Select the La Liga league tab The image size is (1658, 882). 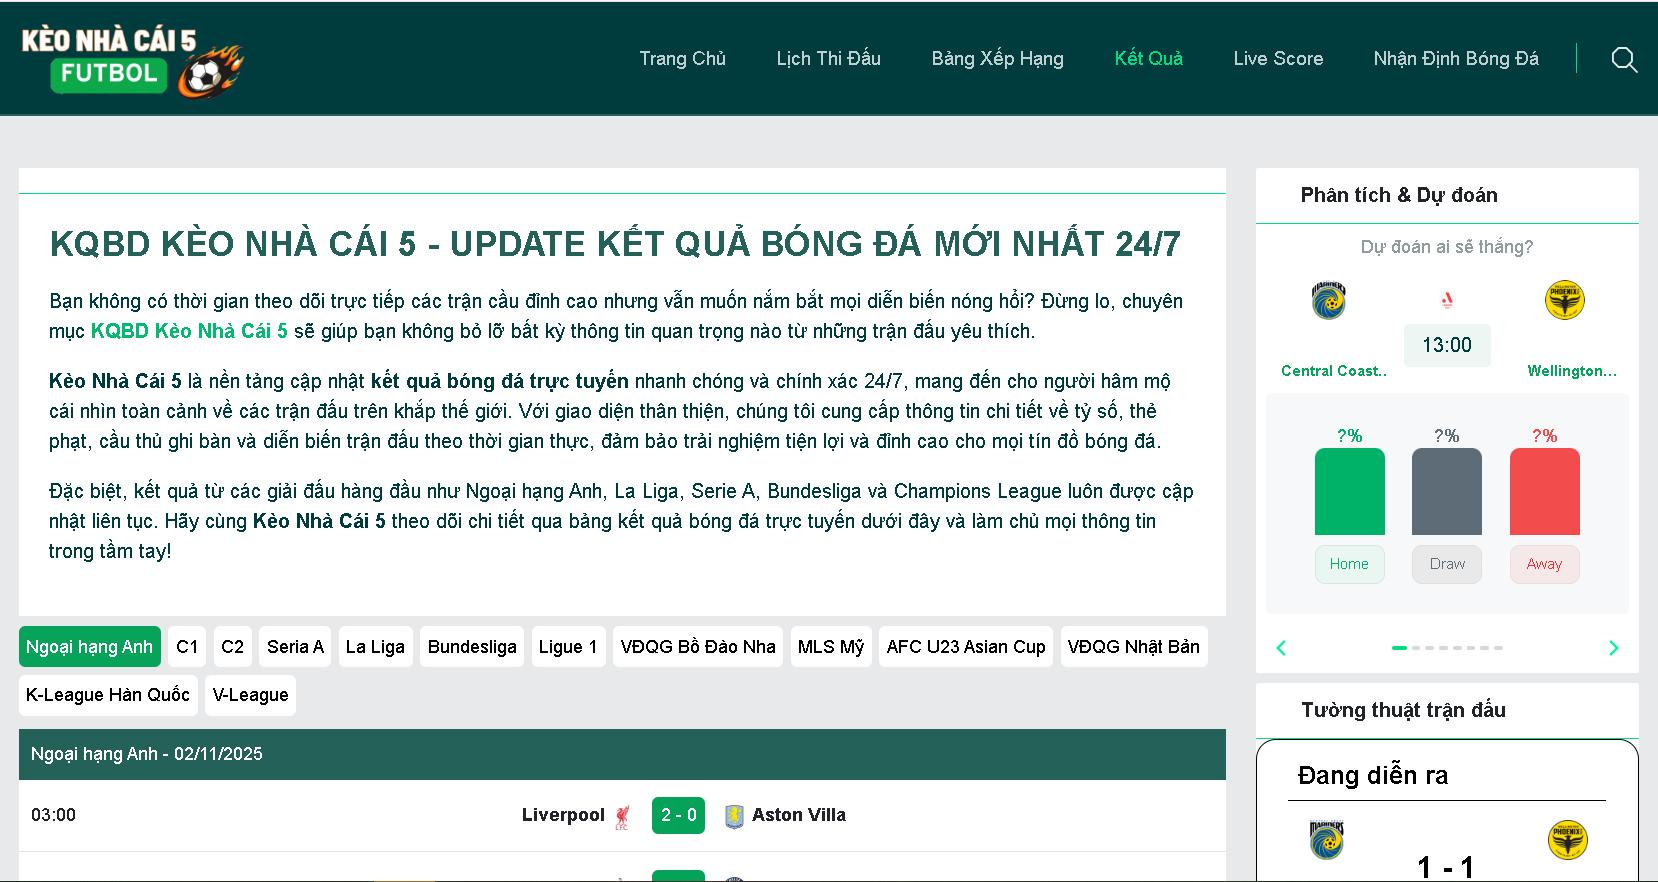point(375,647)
